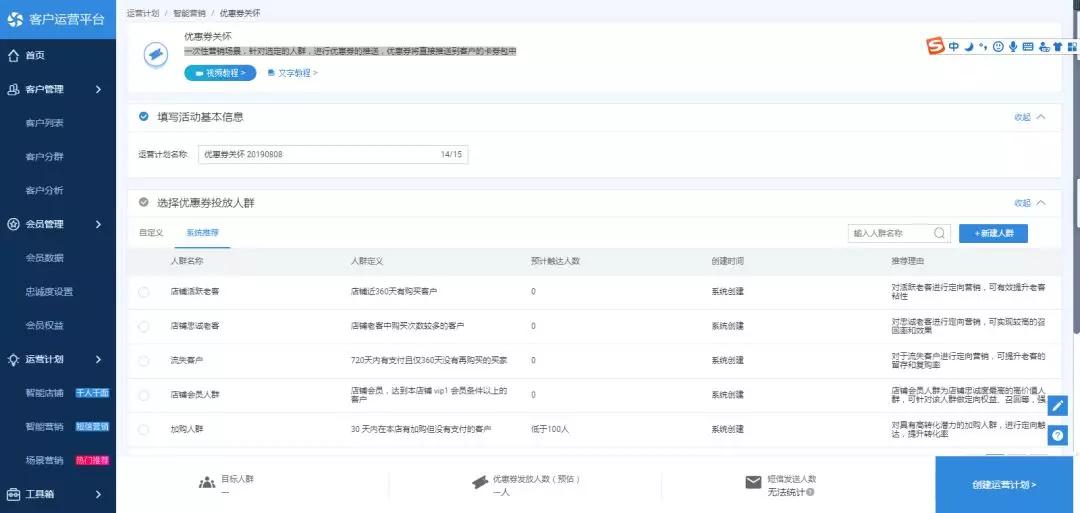Screen dimensions: 1080x513
Task: Click the 人群定义 column header
Action: pos(366,262)
